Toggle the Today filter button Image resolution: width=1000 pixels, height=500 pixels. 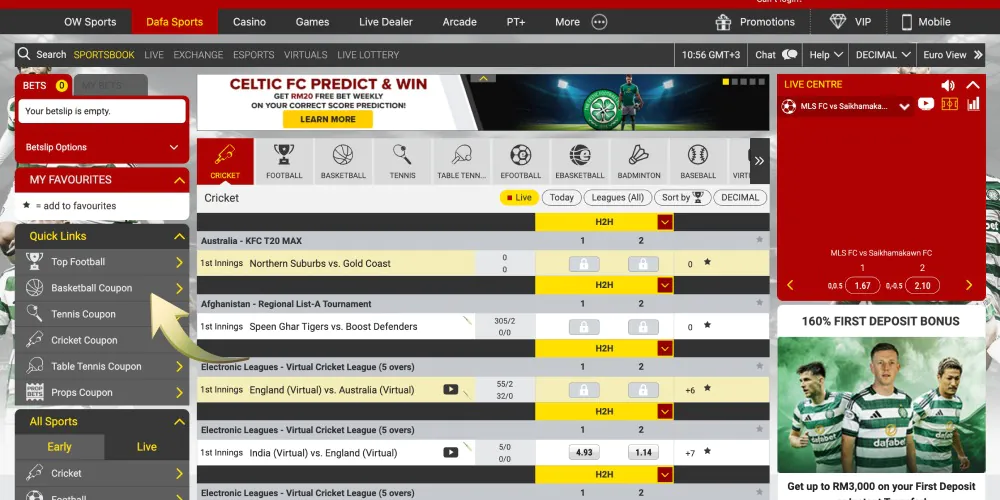tap(562, 198)
